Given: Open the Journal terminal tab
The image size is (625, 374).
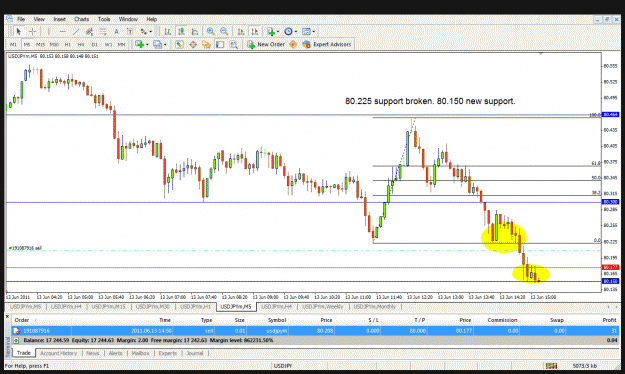Looking at the screenshot, I should click(x=195, y=353).
